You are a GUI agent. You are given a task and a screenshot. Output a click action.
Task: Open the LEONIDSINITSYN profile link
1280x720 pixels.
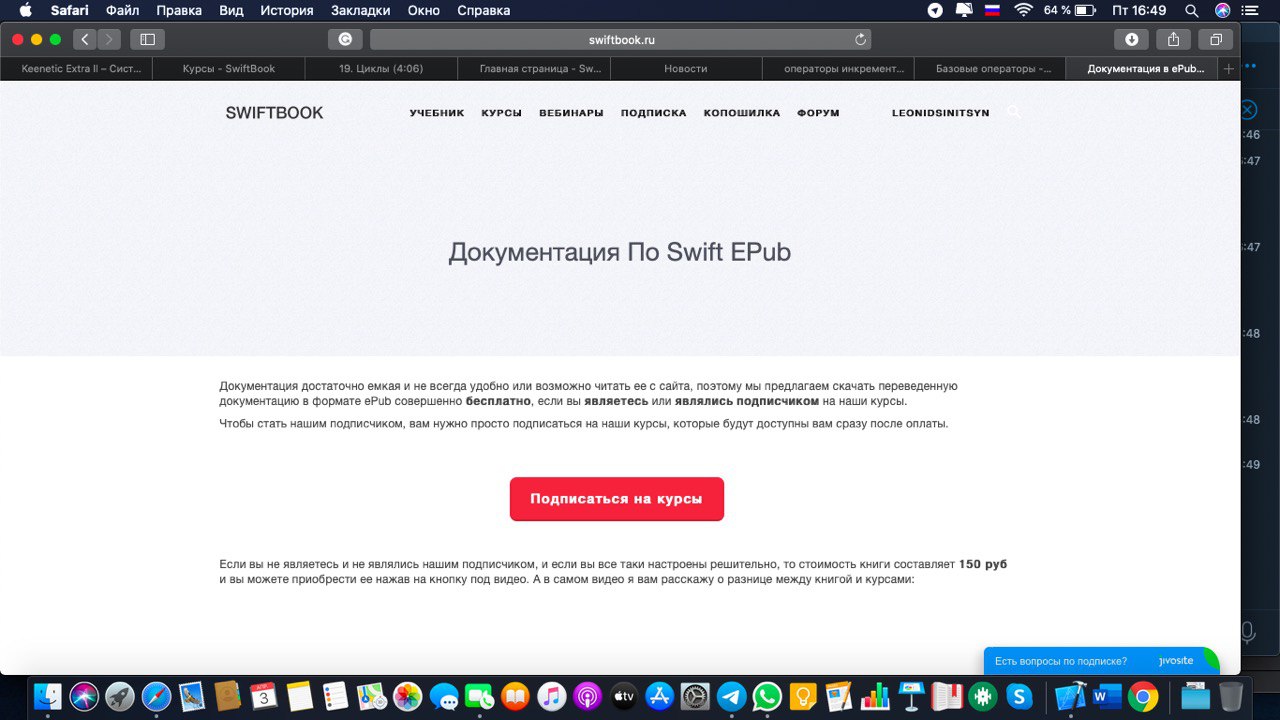(x=940, y=113)
